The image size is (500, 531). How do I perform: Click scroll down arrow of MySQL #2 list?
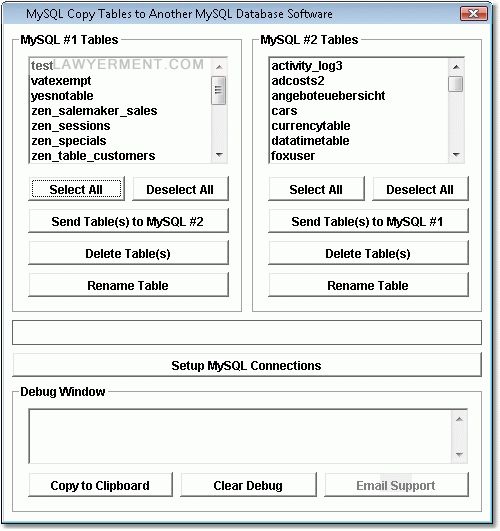[456, 155]
